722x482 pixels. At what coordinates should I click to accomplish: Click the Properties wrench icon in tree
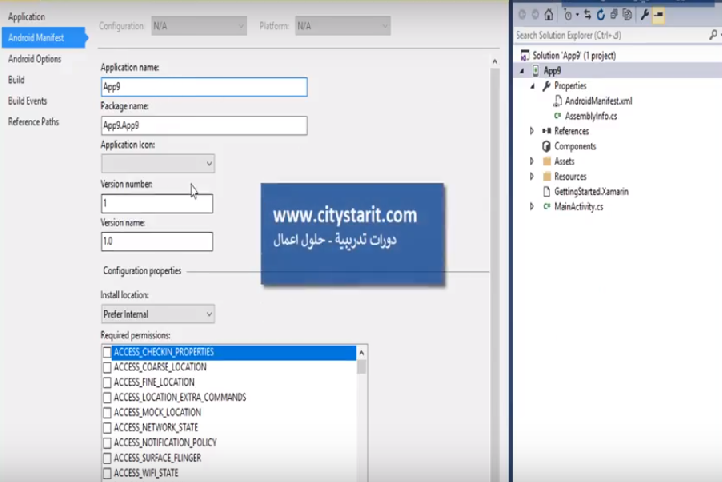click(547, 86)
